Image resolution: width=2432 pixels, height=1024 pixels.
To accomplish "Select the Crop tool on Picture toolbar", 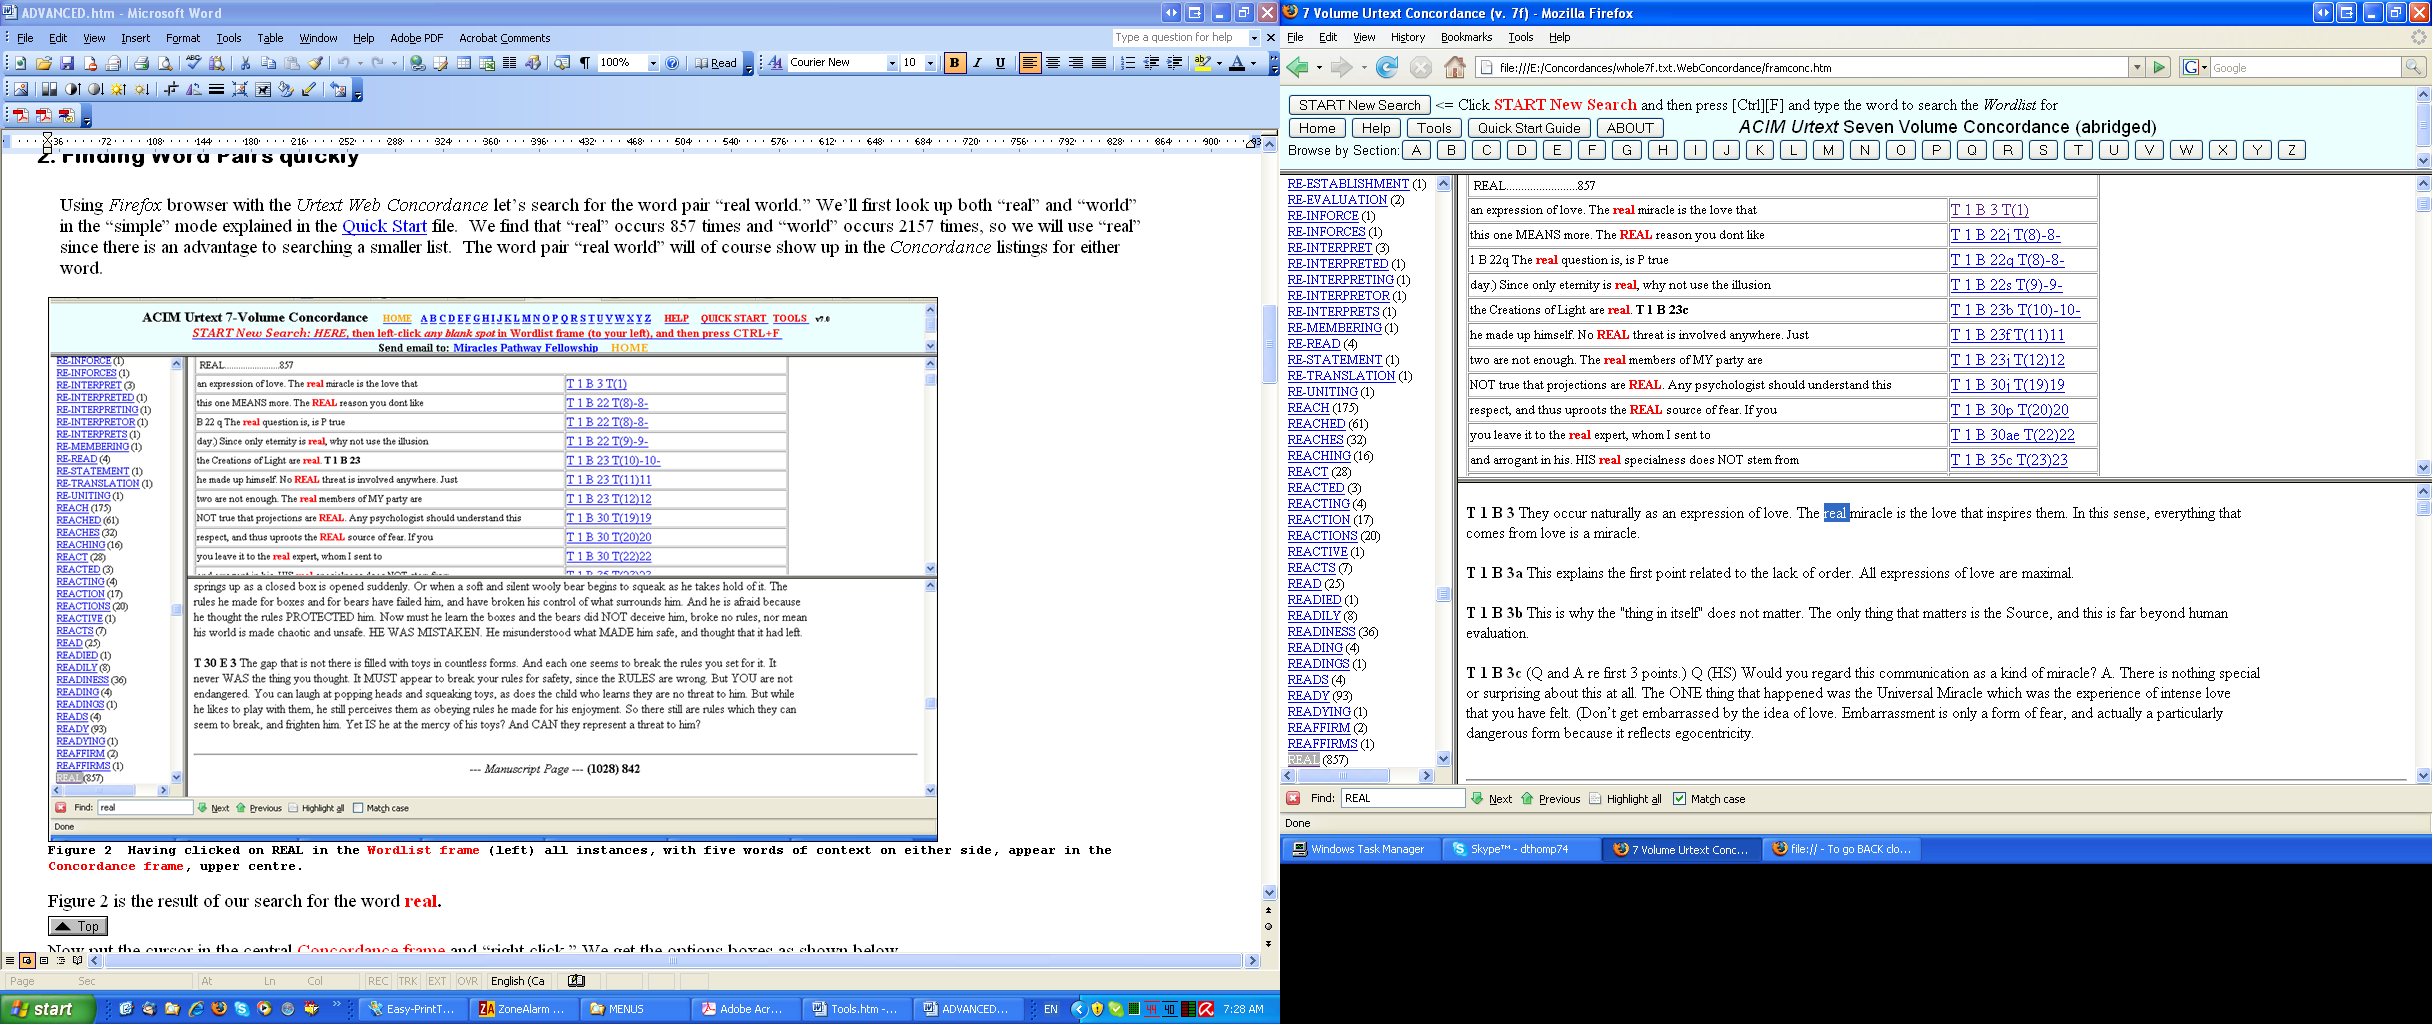I will (171, 89).
